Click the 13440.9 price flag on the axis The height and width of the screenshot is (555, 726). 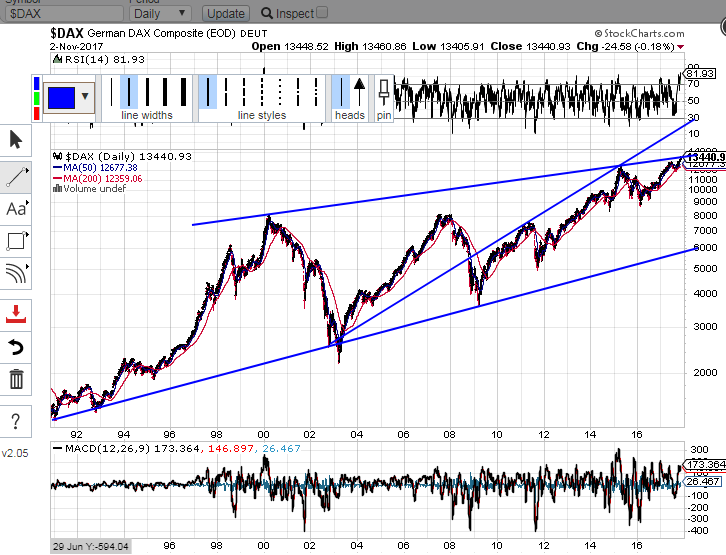coord(705,157)
